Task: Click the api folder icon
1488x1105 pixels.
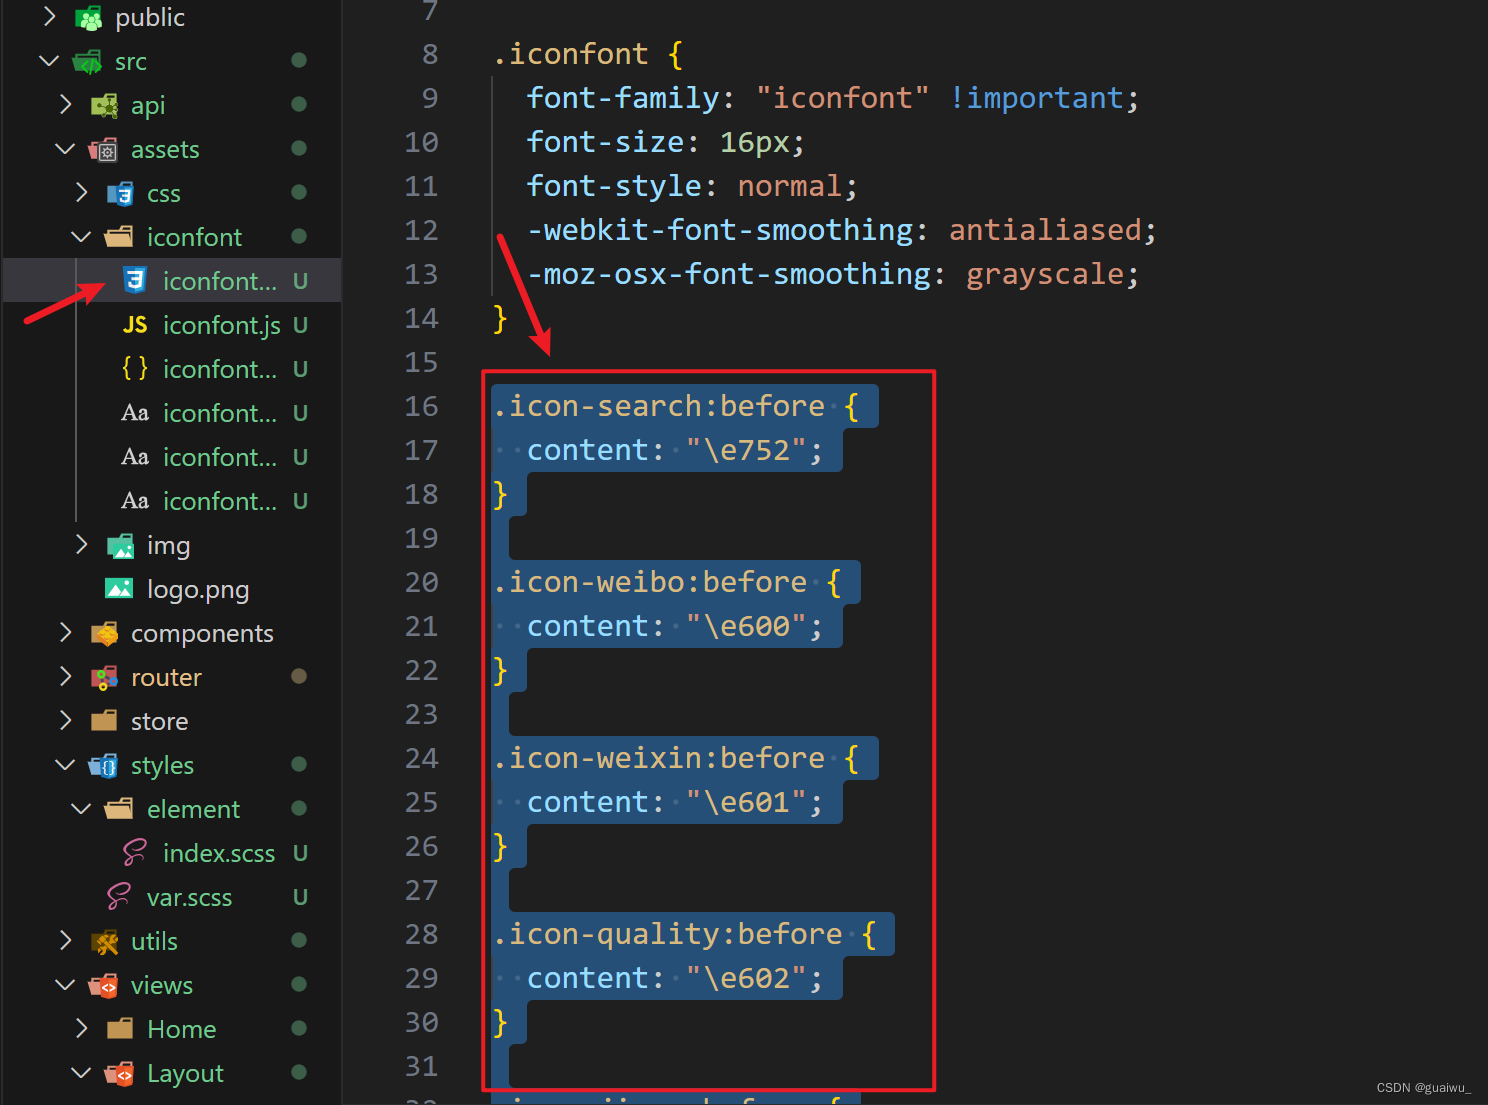Action: (x=104, y=105)
